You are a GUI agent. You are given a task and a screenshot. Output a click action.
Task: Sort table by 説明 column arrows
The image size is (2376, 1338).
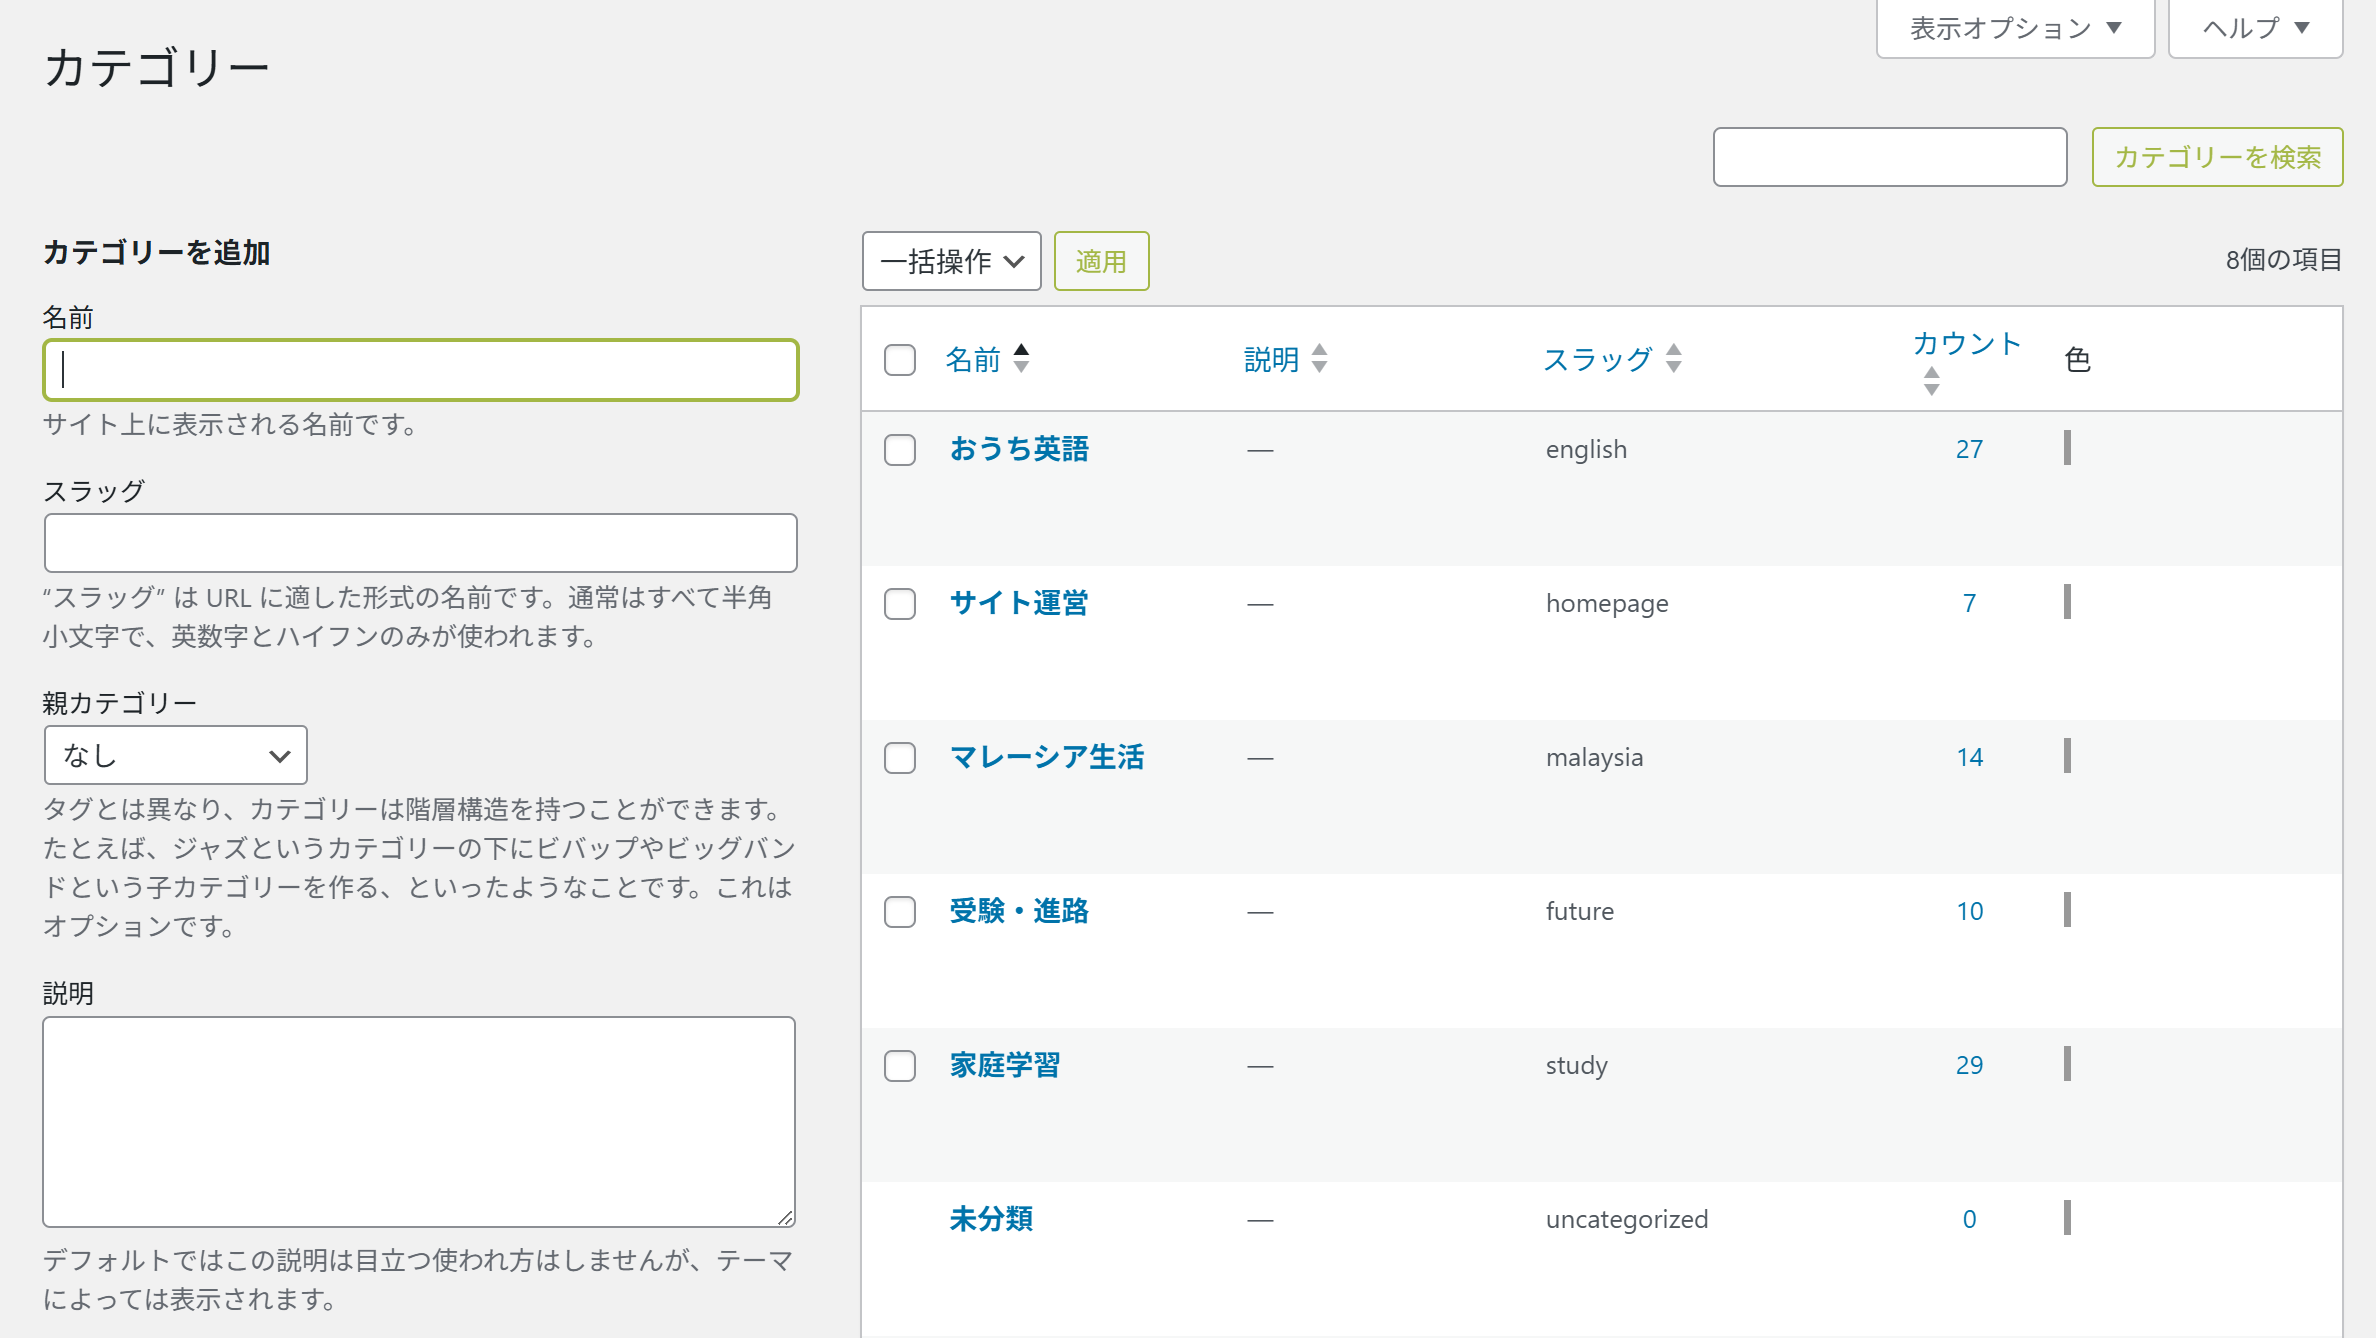[1319, 358]
